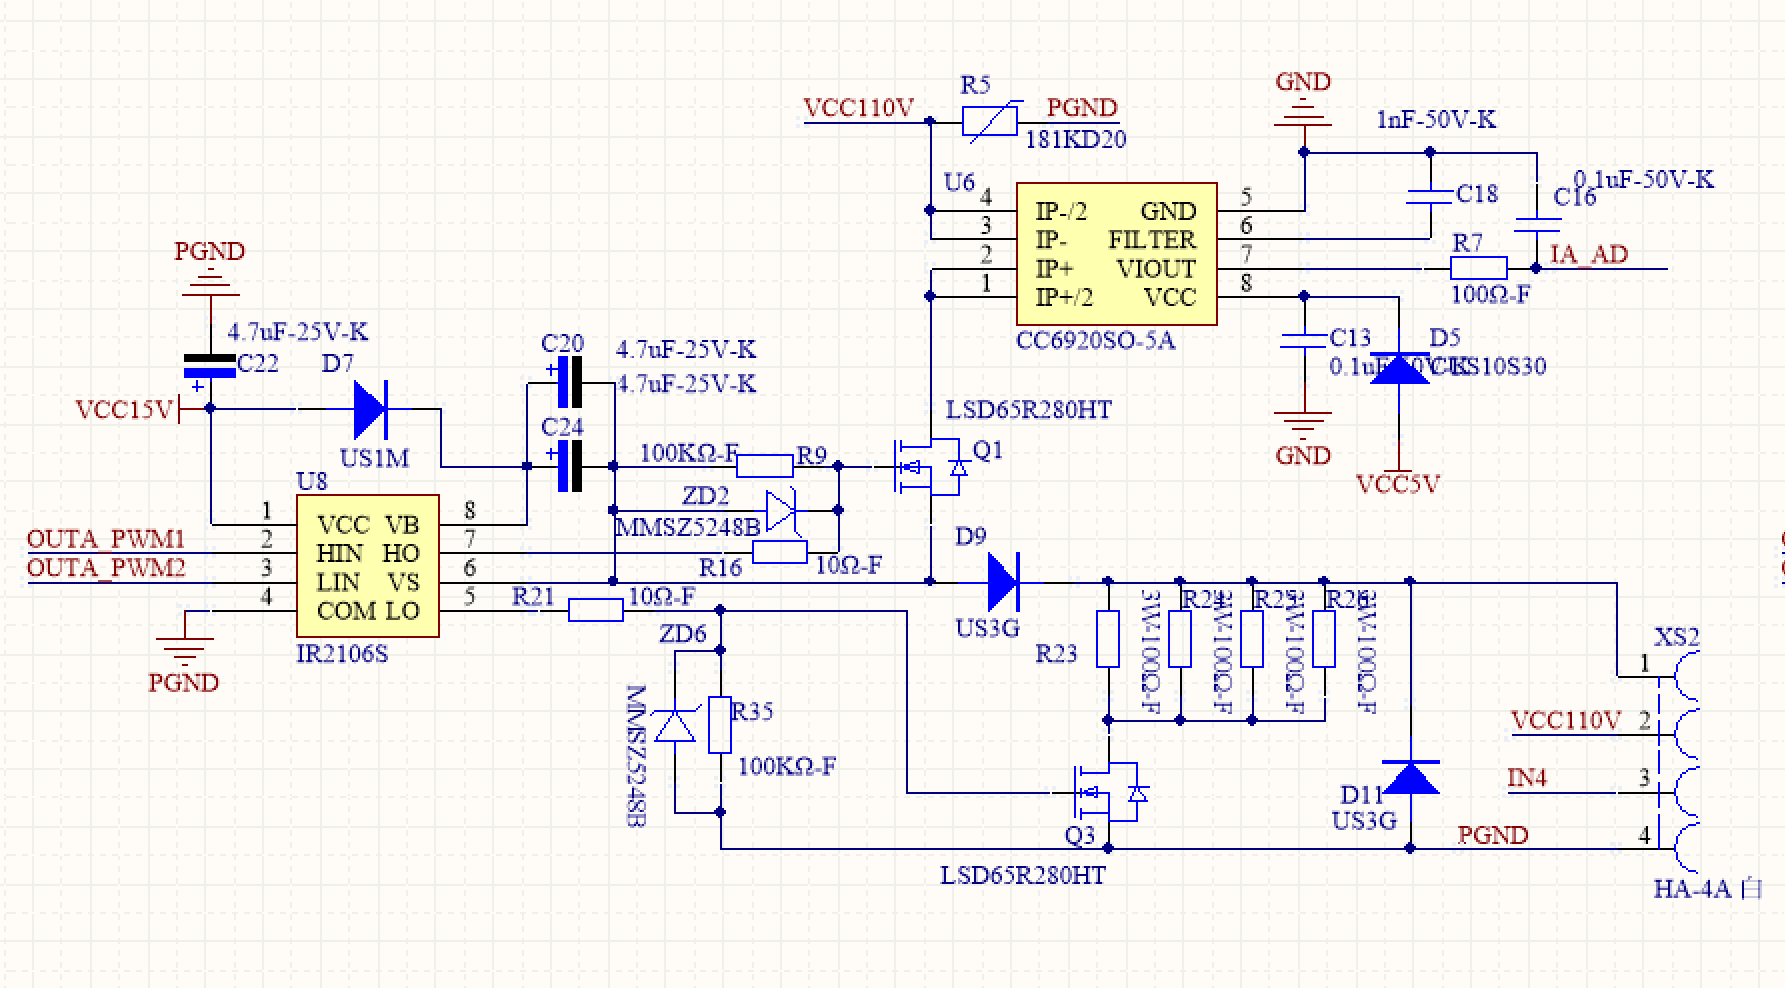Screen dimensions: 1785x988
Task: Select the LSD65R280HT label above Q1
Action: [1028, 410]
